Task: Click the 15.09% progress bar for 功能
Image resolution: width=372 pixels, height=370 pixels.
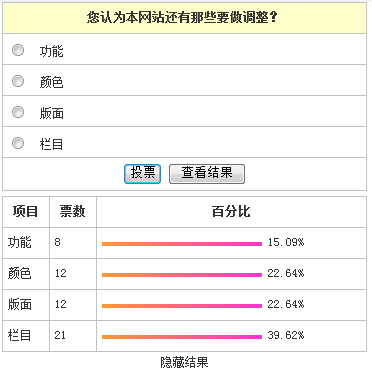Action: [182, 244]
